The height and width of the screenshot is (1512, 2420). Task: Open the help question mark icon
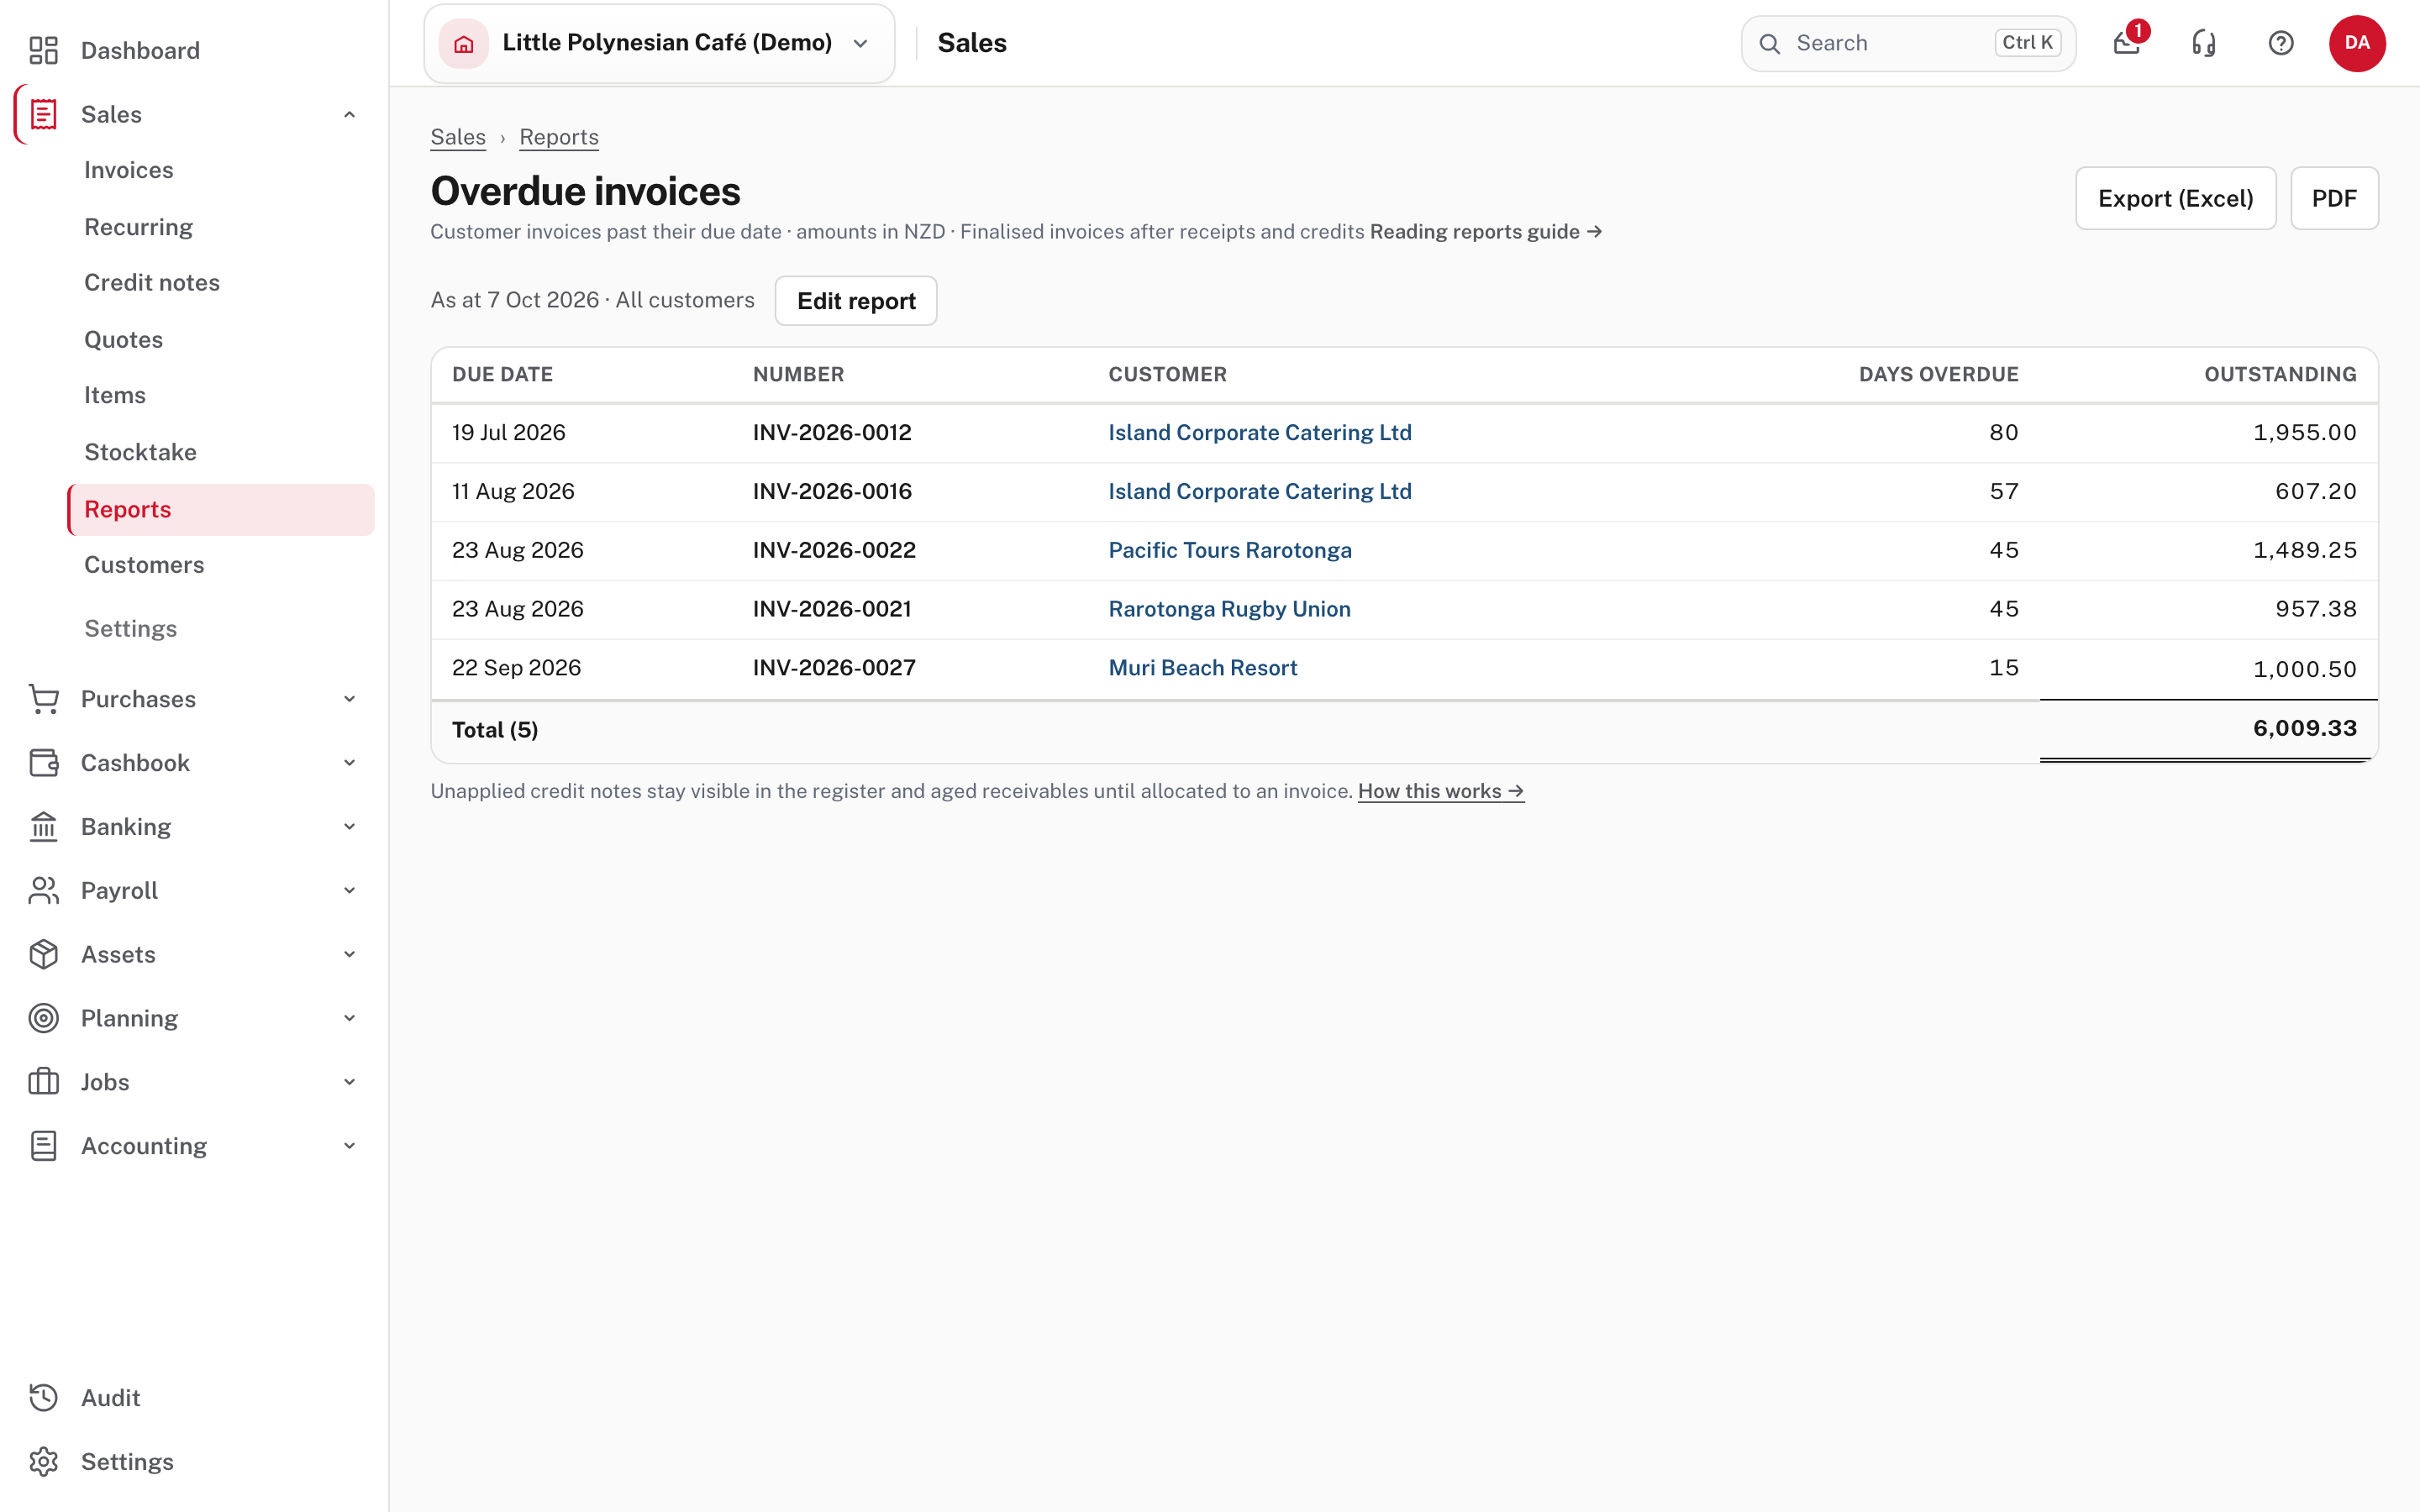pyautogui.click(x=2281, y=43)
